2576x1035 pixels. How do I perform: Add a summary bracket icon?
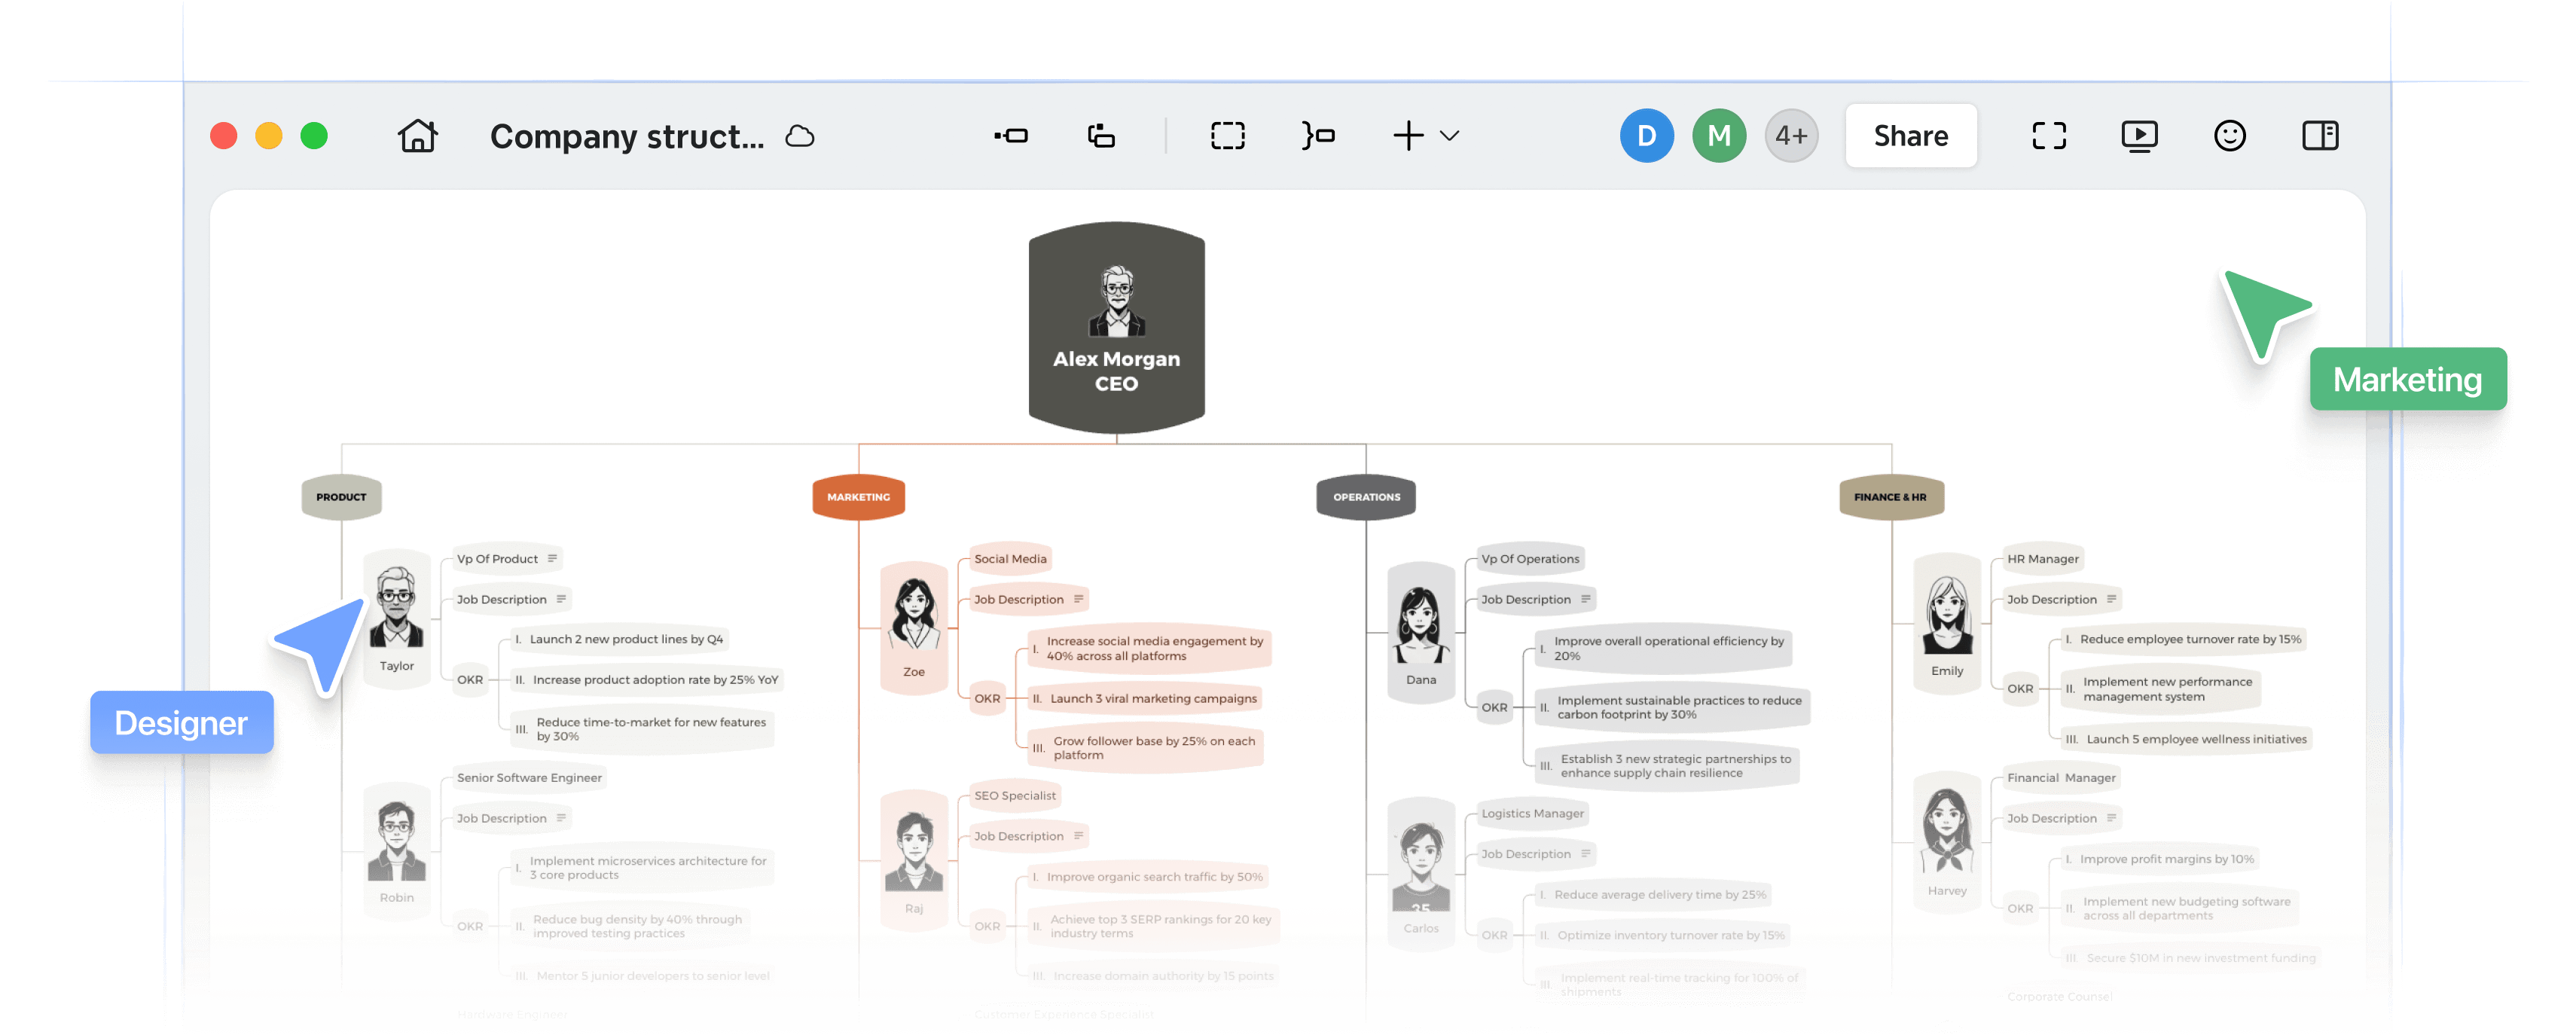(x=1317, y=135)
